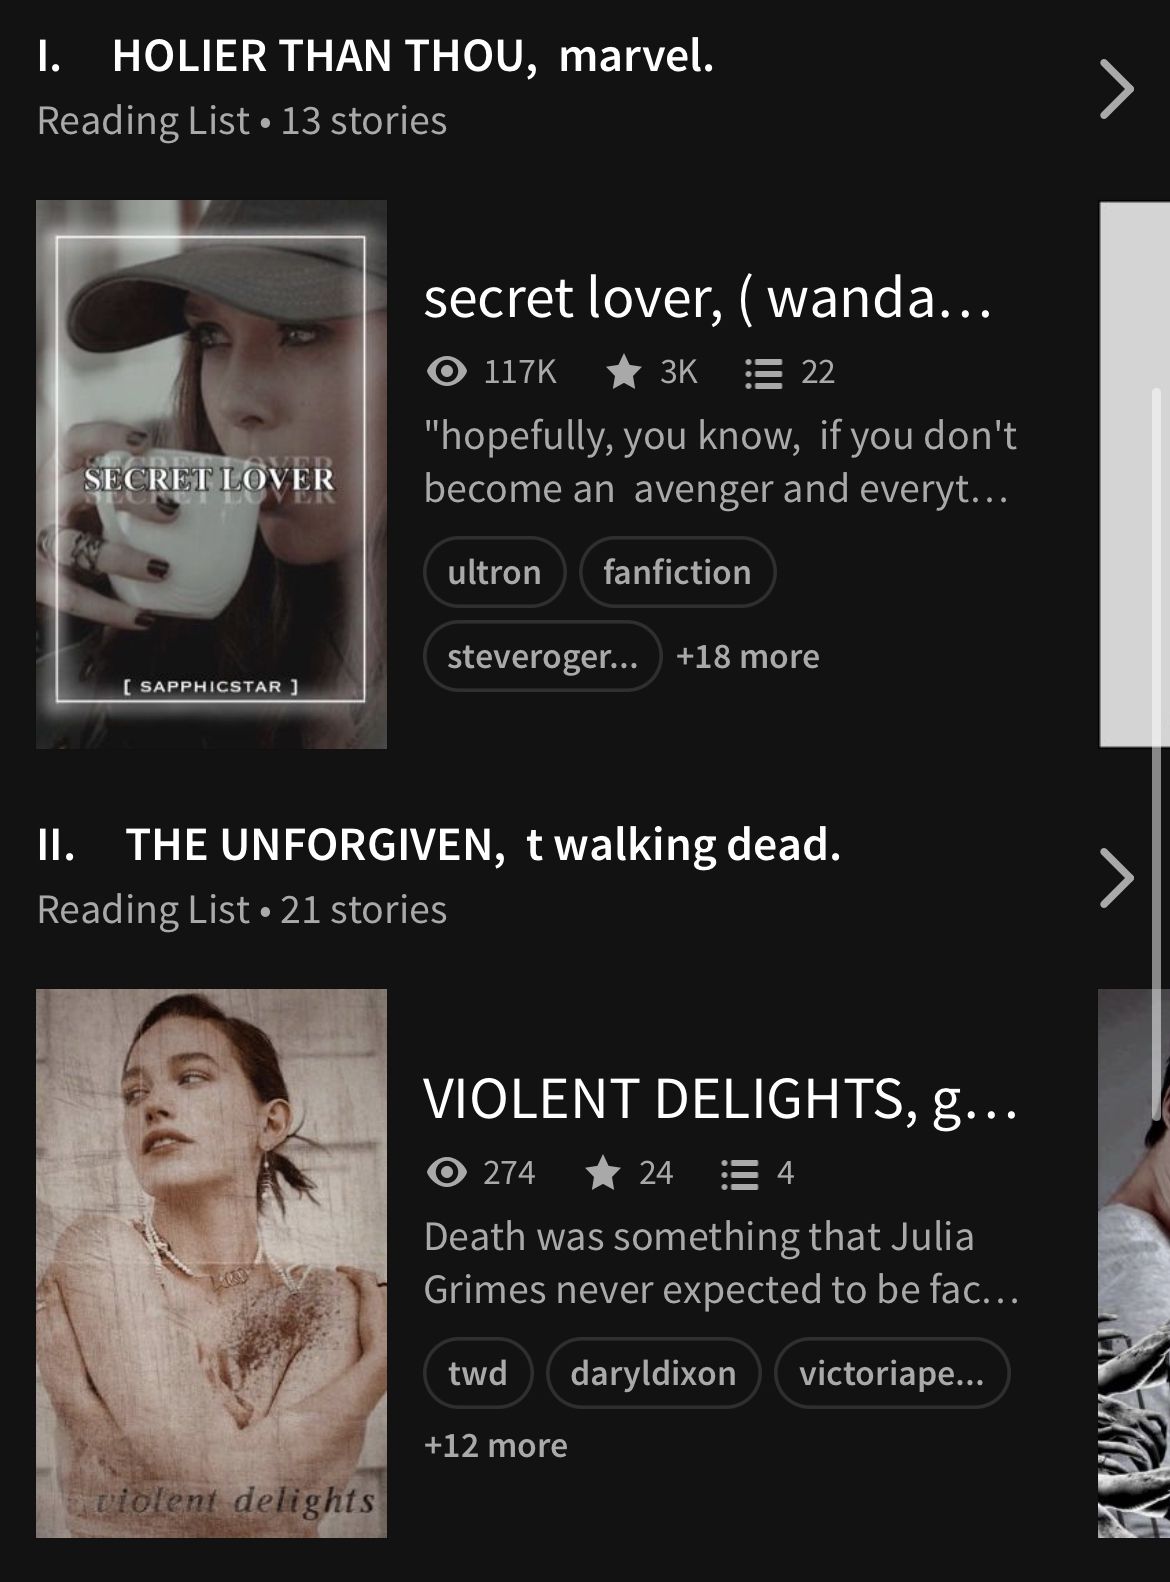Click the eye views icon showing 117K
Screen dimensions: 1170x1582
pos(446,372)
